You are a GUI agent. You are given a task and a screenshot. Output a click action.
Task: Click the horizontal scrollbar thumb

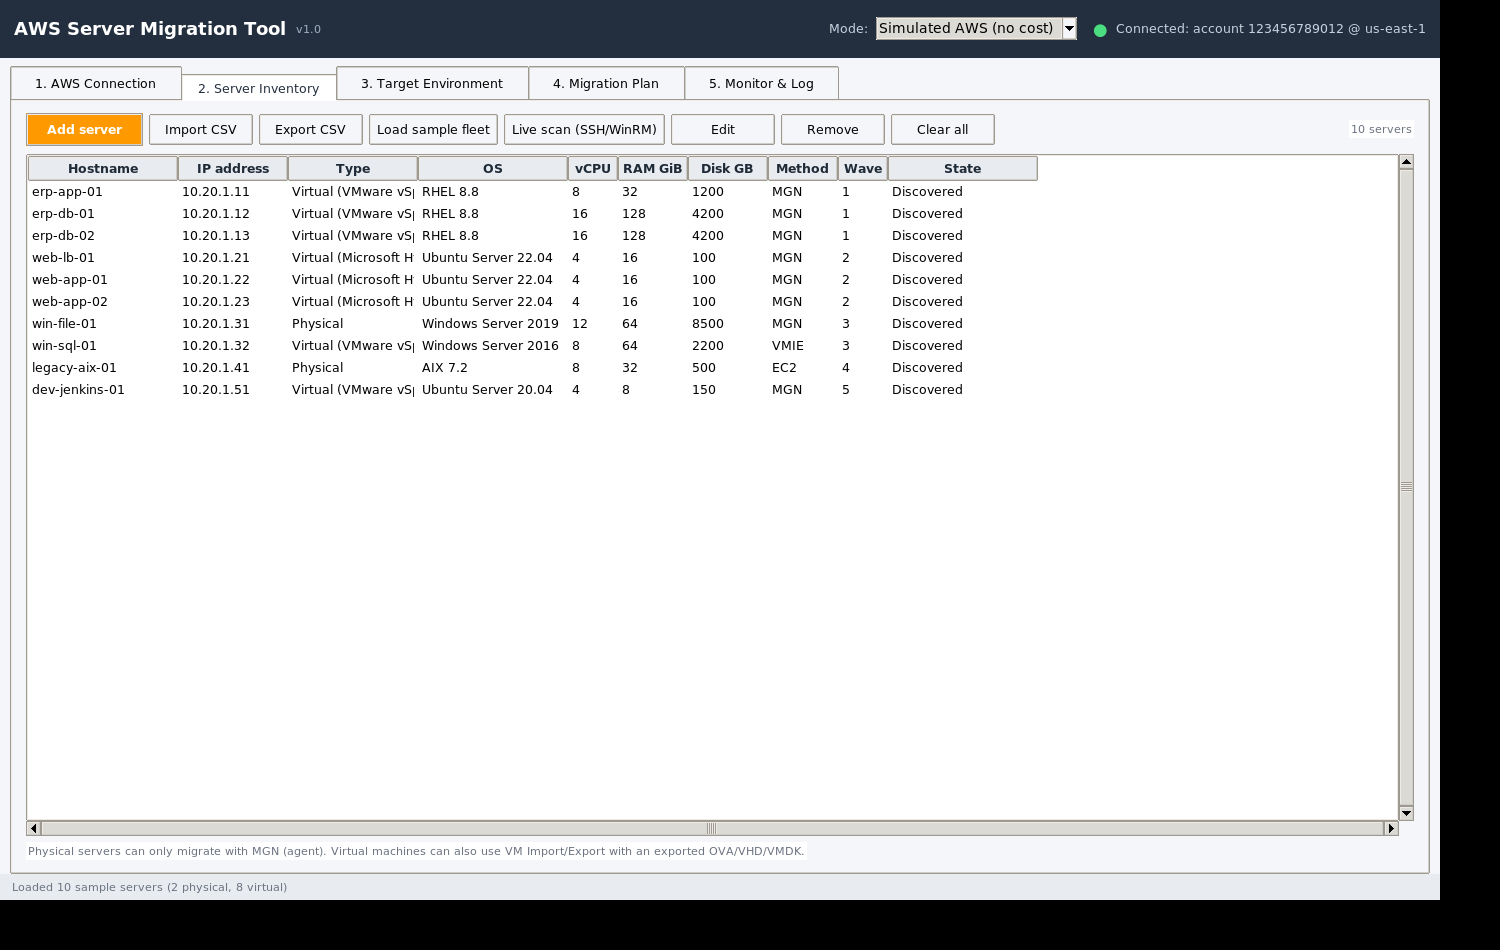point(712,828)
